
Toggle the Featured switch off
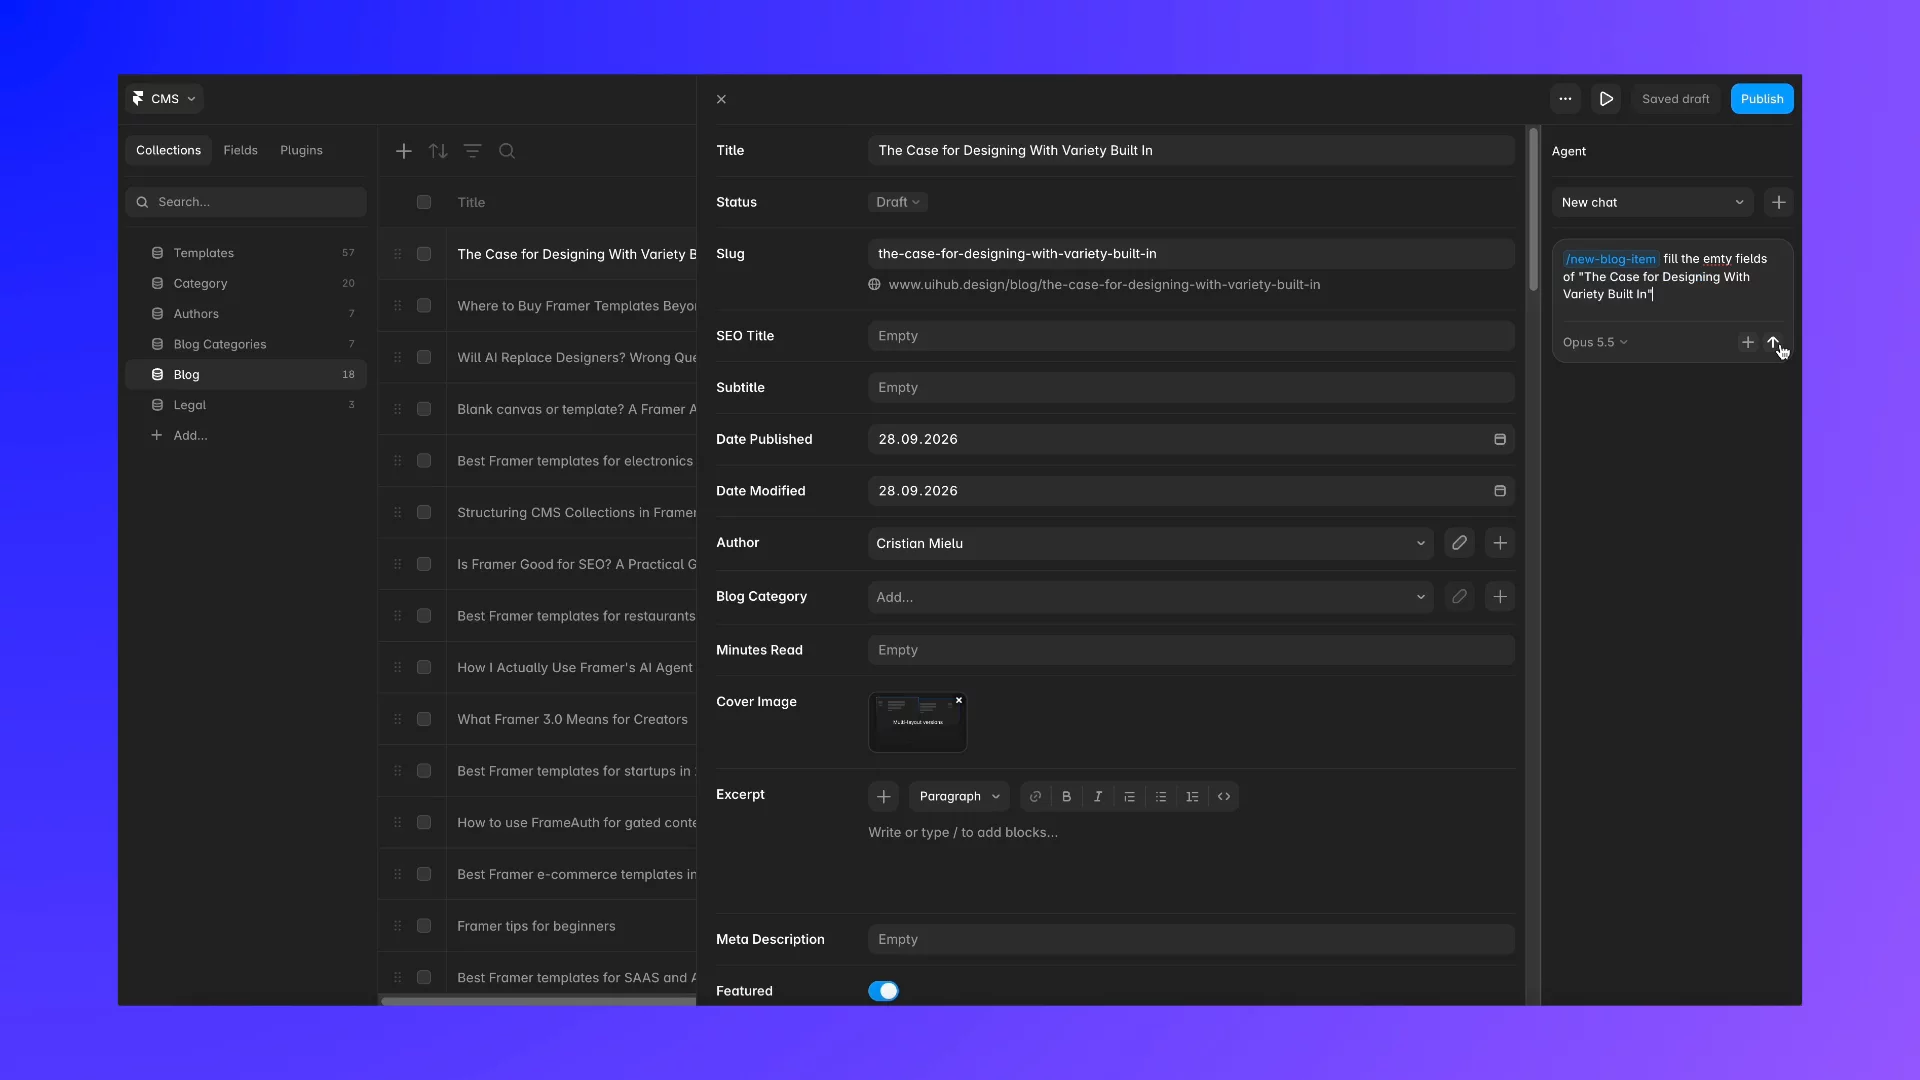[883, 991]
